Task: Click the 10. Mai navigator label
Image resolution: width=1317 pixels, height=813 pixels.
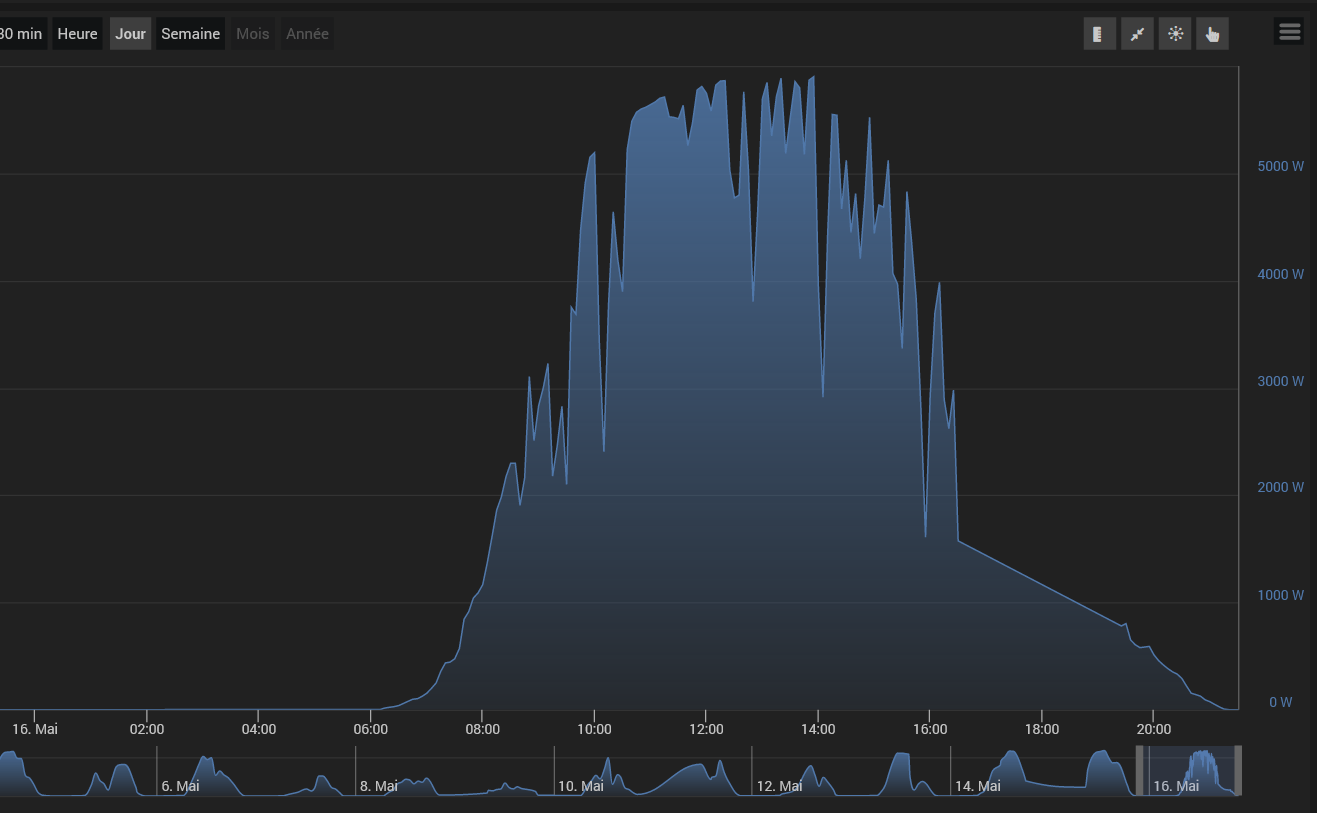Action: [x=581, y=786]
